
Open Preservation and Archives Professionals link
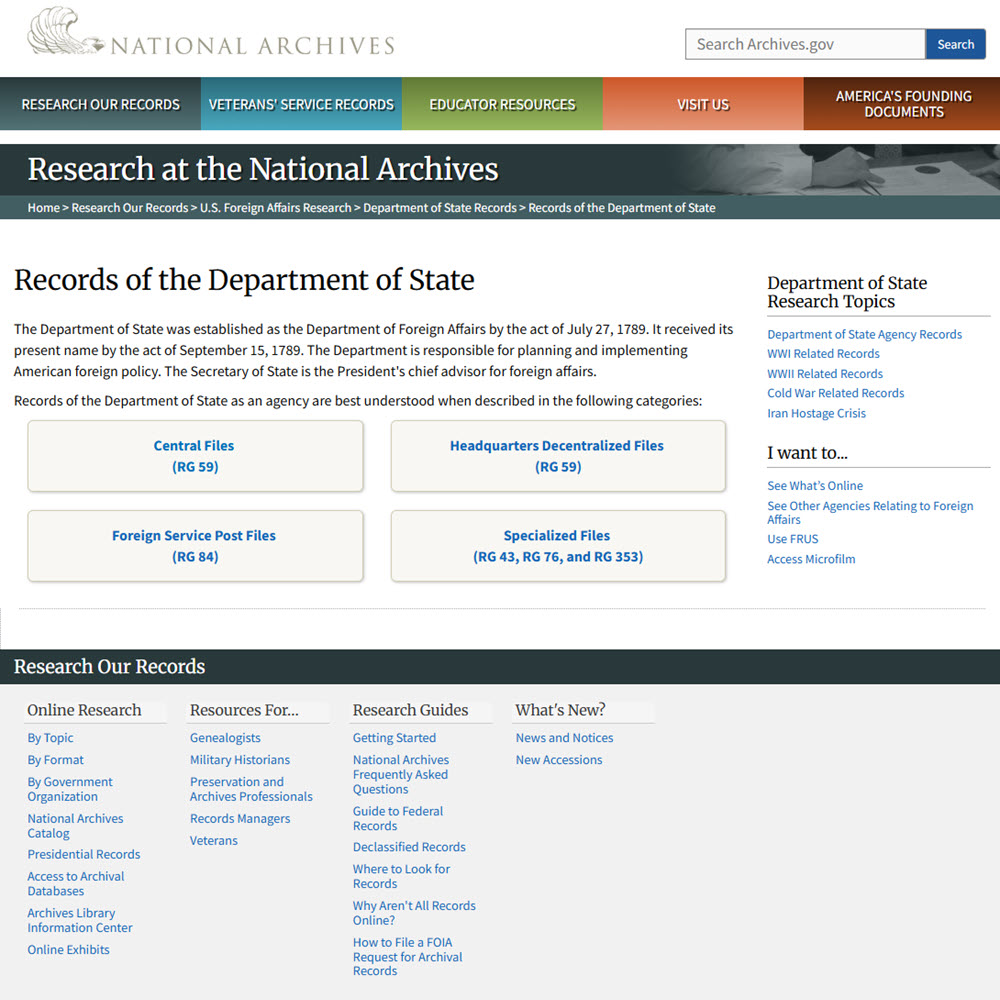click(x=251, y=789)
